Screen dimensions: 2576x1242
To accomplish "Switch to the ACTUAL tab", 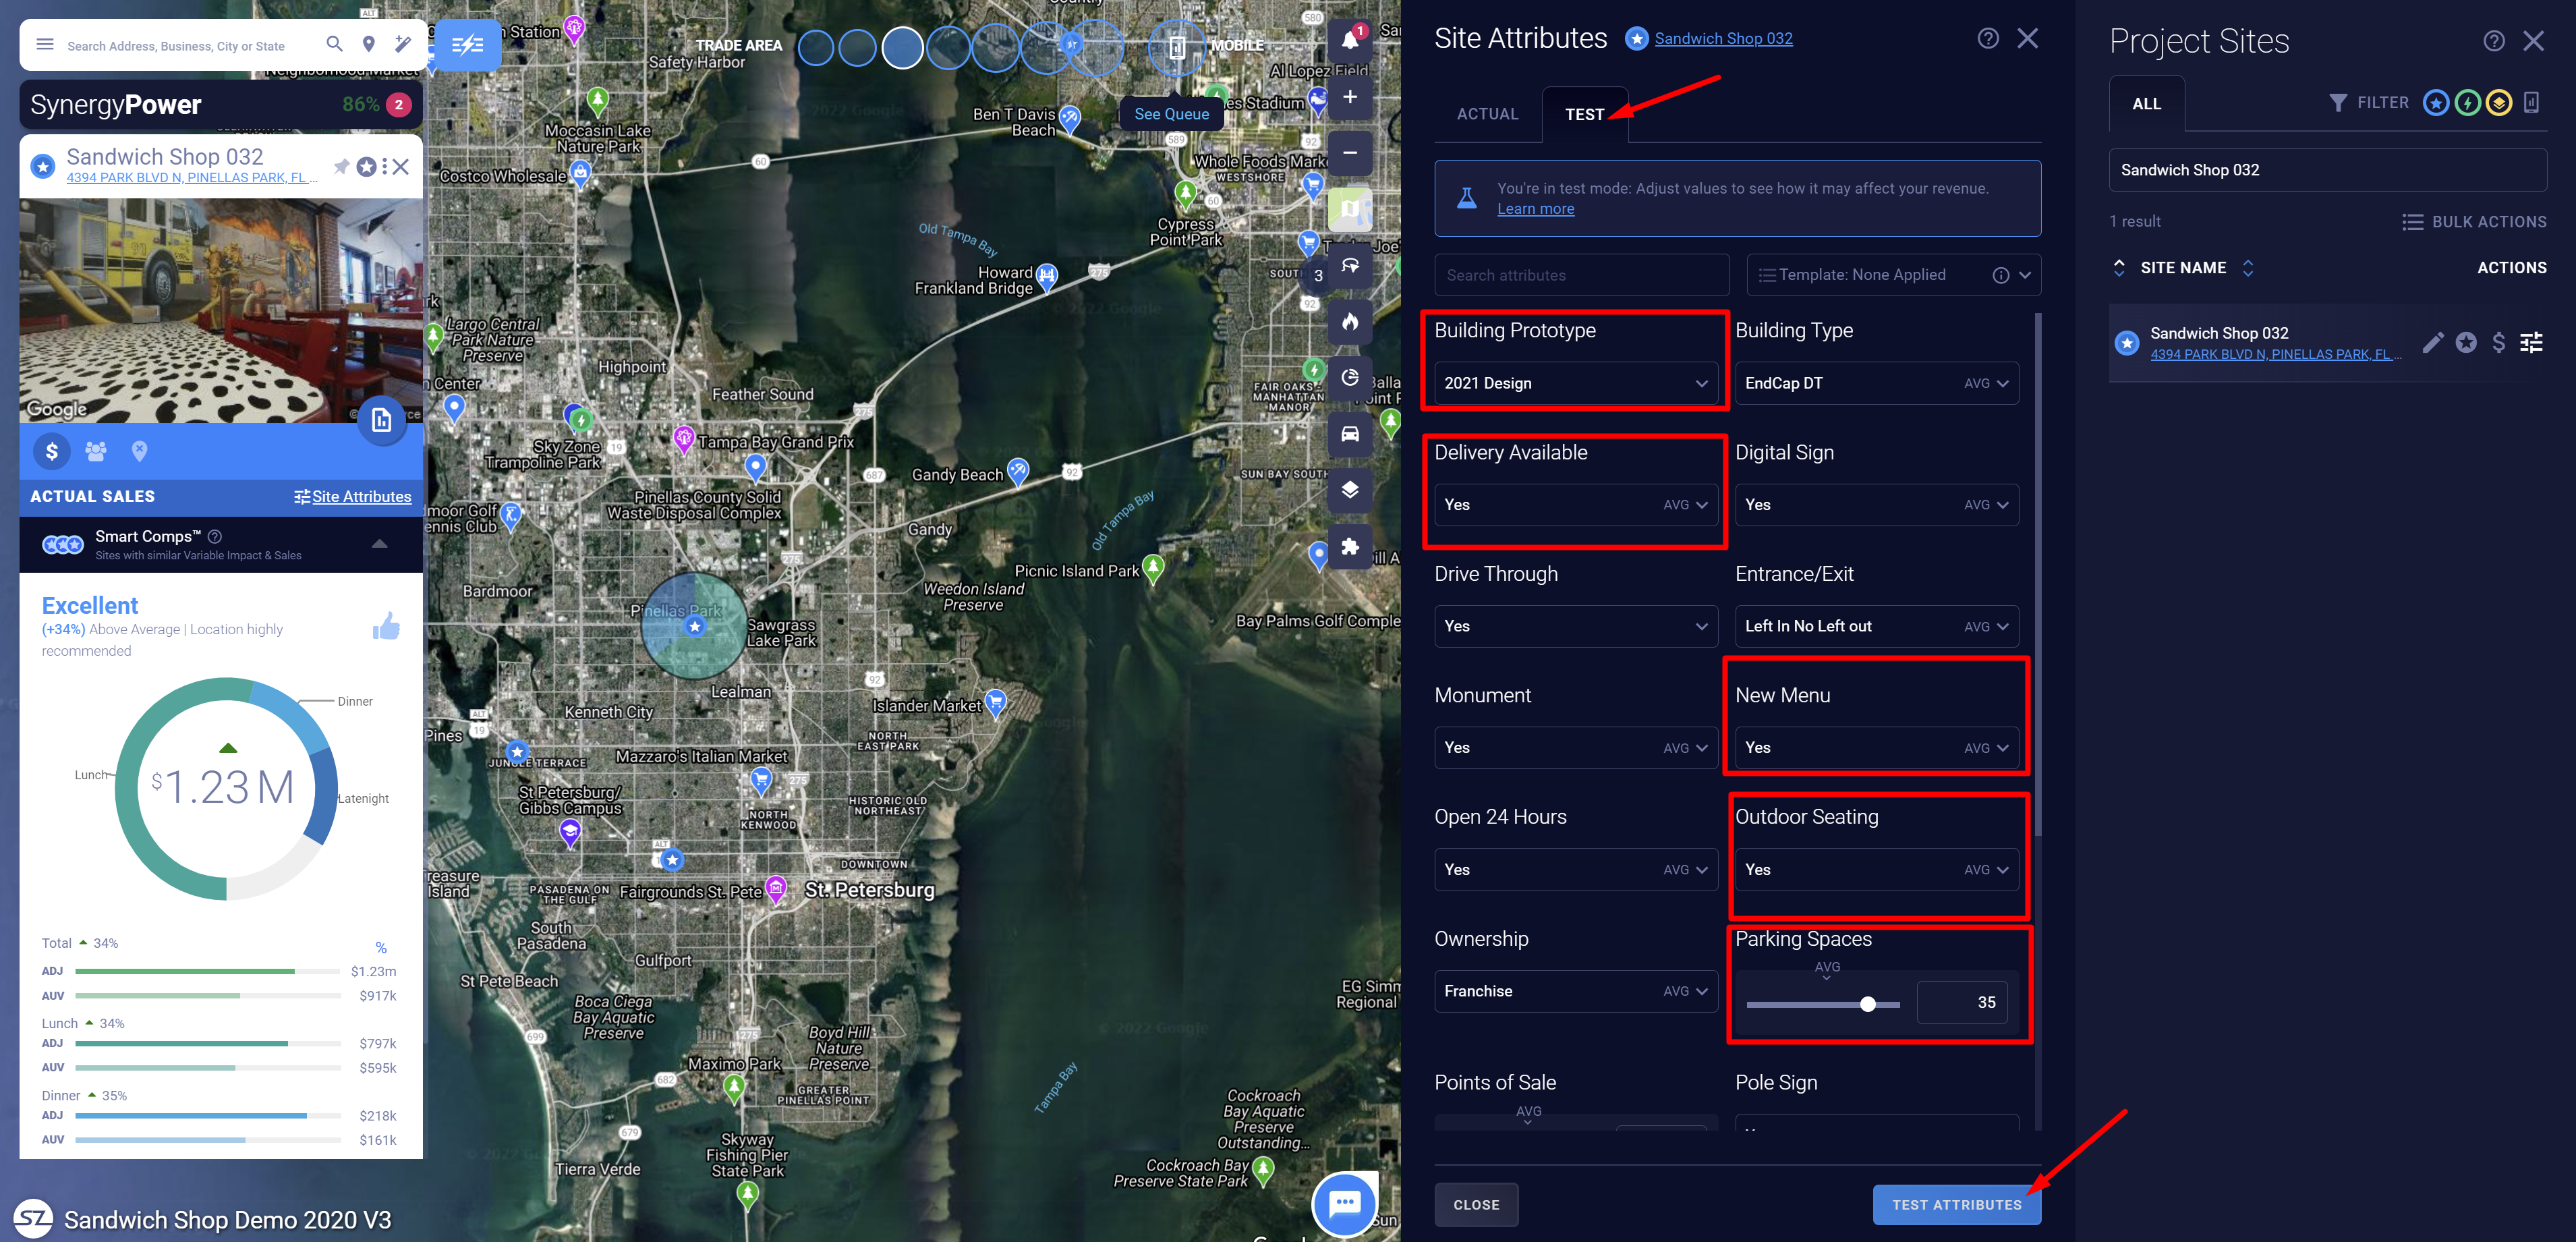I will coord(1487,114).
